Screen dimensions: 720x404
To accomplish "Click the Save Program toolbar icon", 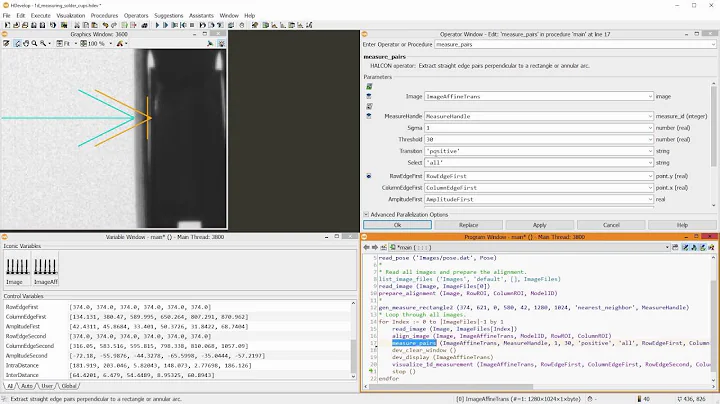I will [34, 25].
